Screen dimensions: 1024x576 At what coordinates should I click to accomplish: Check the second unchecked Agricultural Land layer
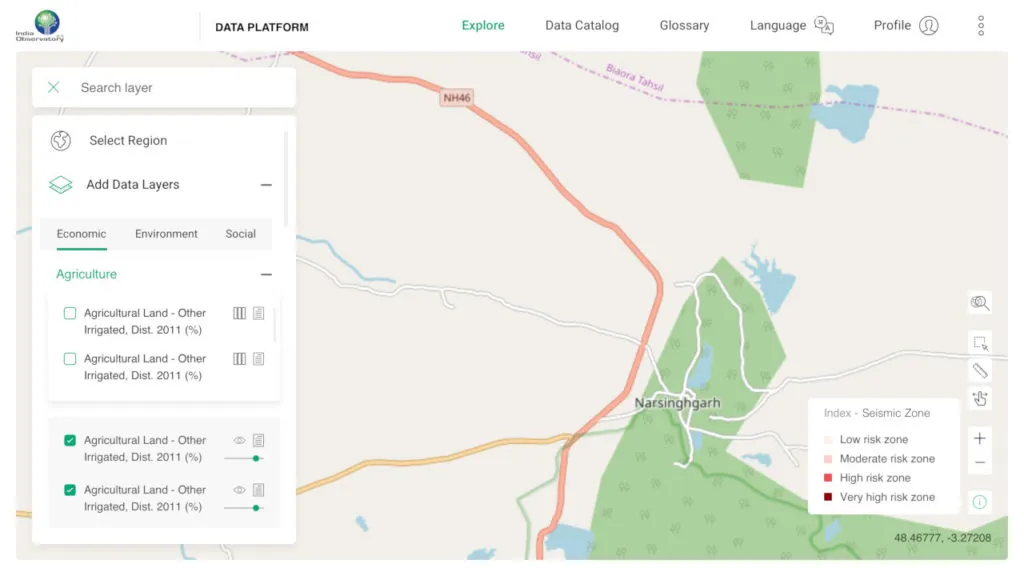coord(70,359)
